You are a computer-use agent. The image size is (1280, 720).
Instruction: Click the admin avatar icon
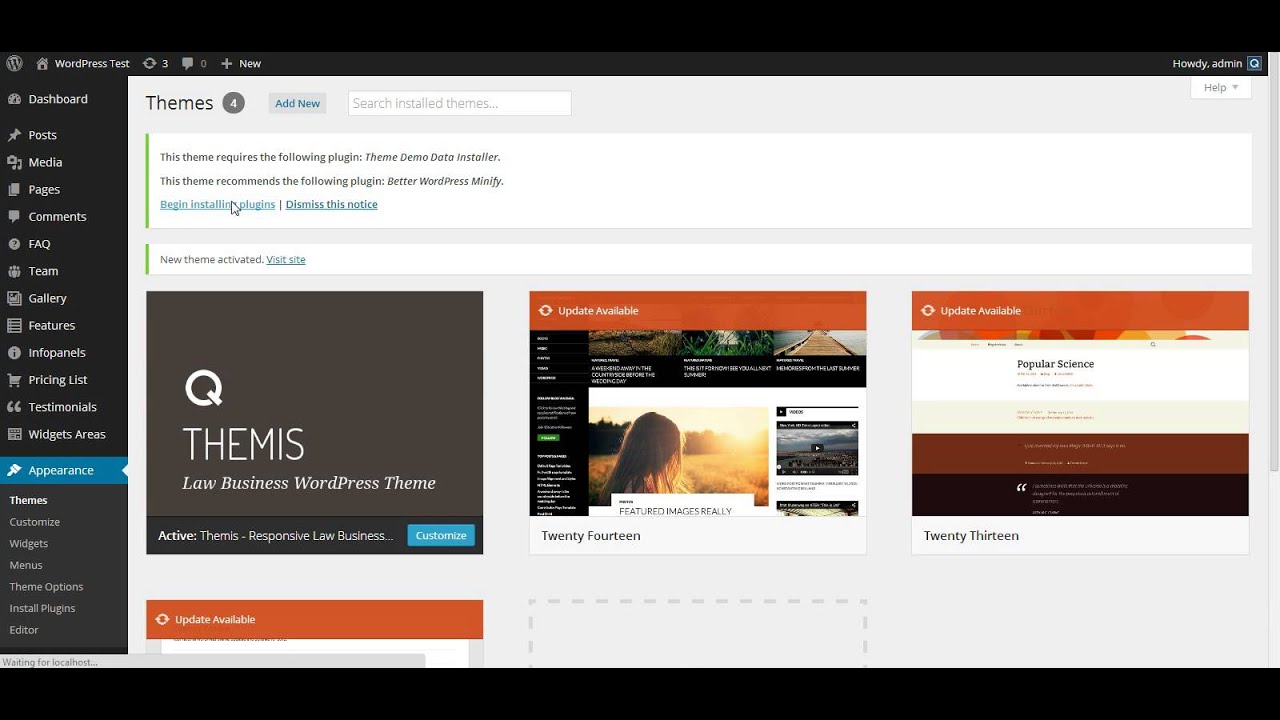(x=1254, y=63)
